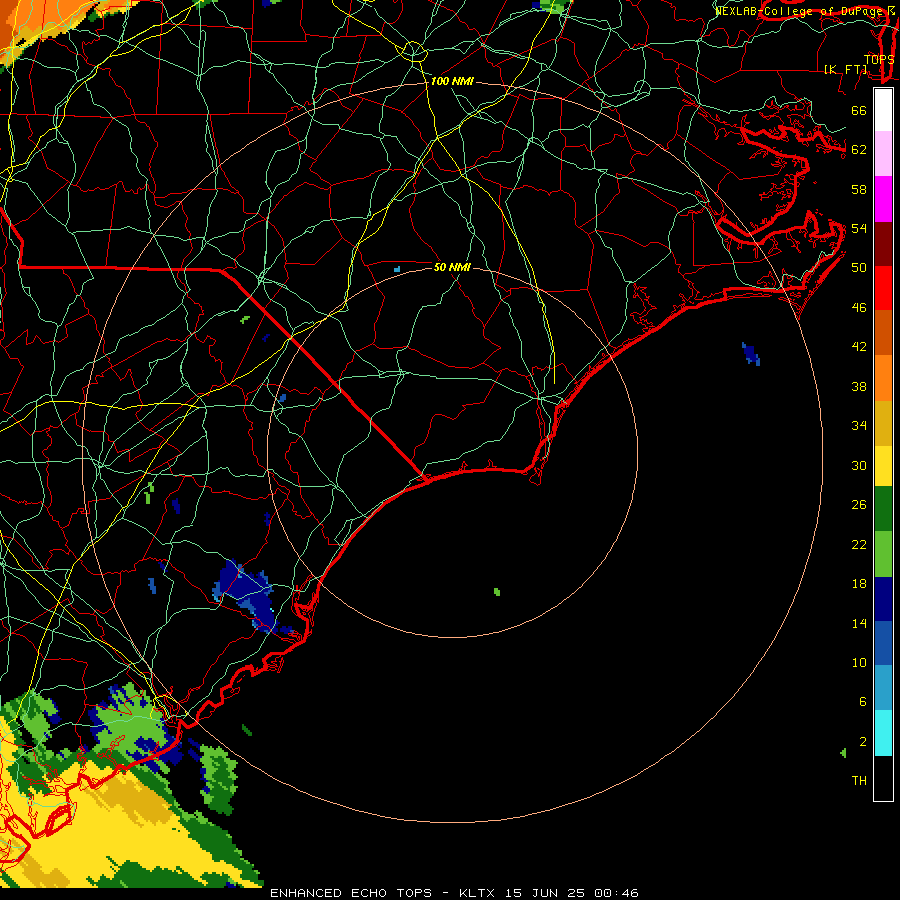Pick the cyan legend segment near the bottom
The width and height of the screenshot is (900, 900).
[x=883, y=733]
